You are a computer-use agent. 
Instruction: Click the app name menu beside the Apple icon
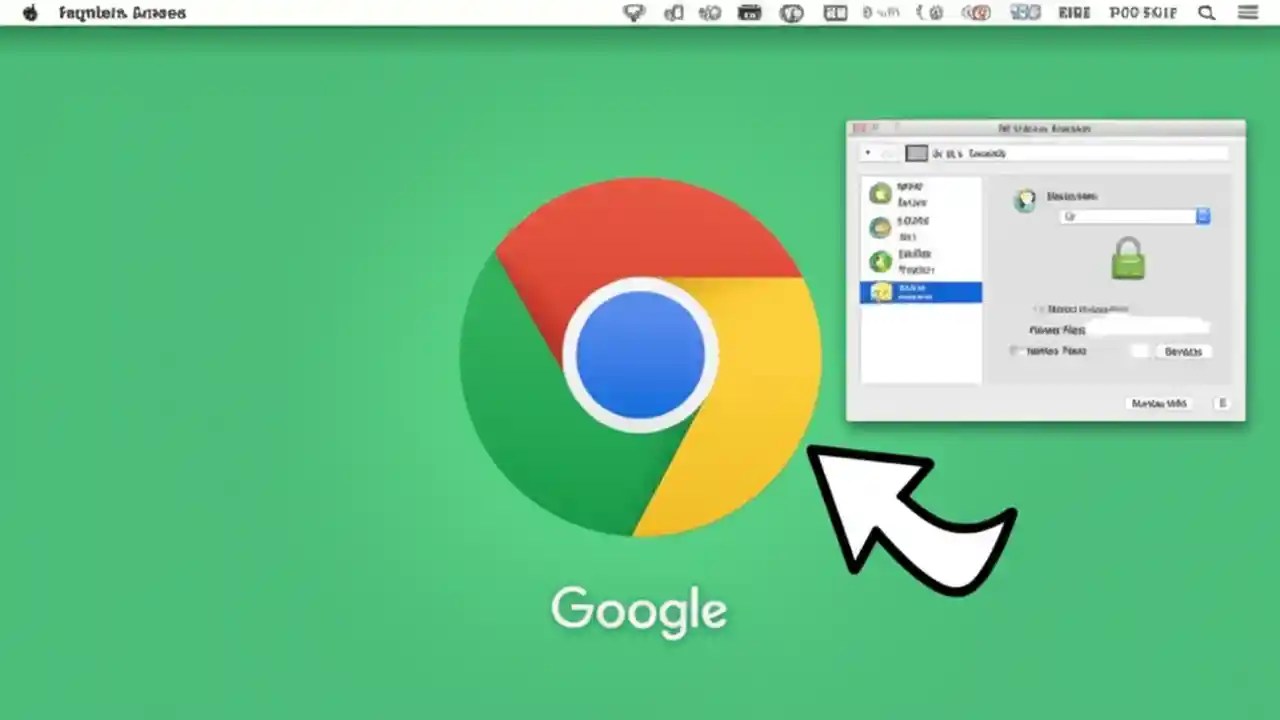(120, 13)
